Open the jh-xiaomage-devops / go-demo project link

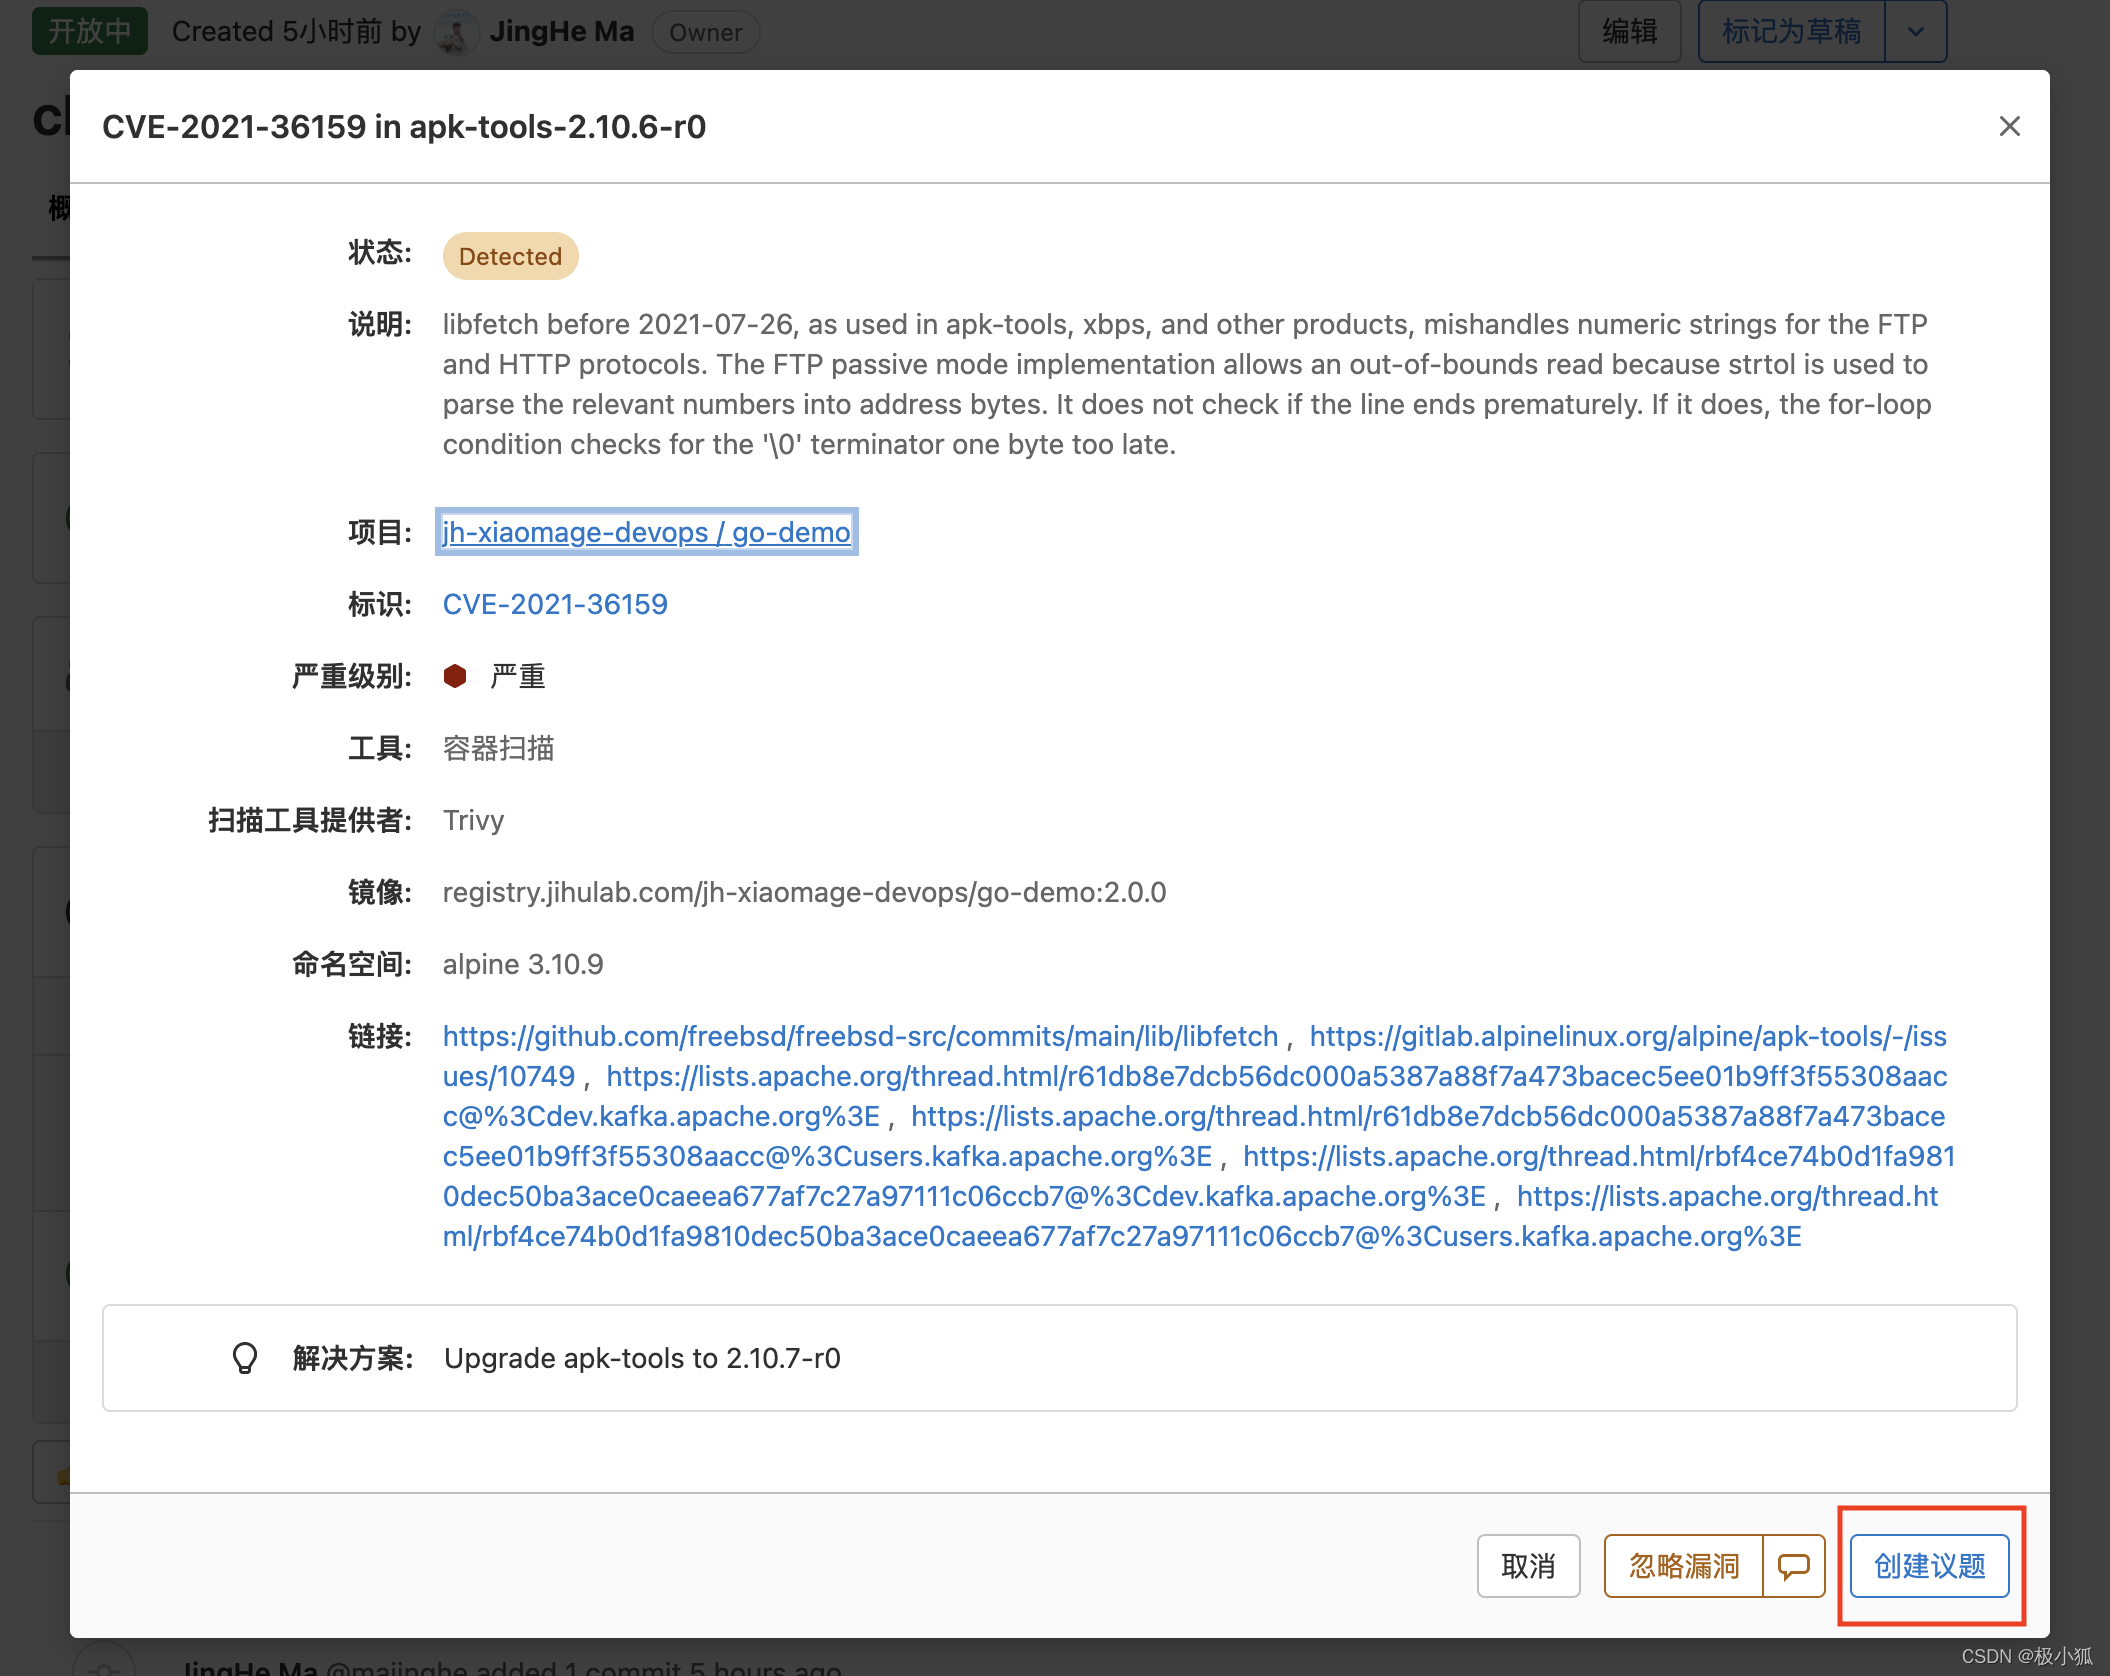[647, 532]
